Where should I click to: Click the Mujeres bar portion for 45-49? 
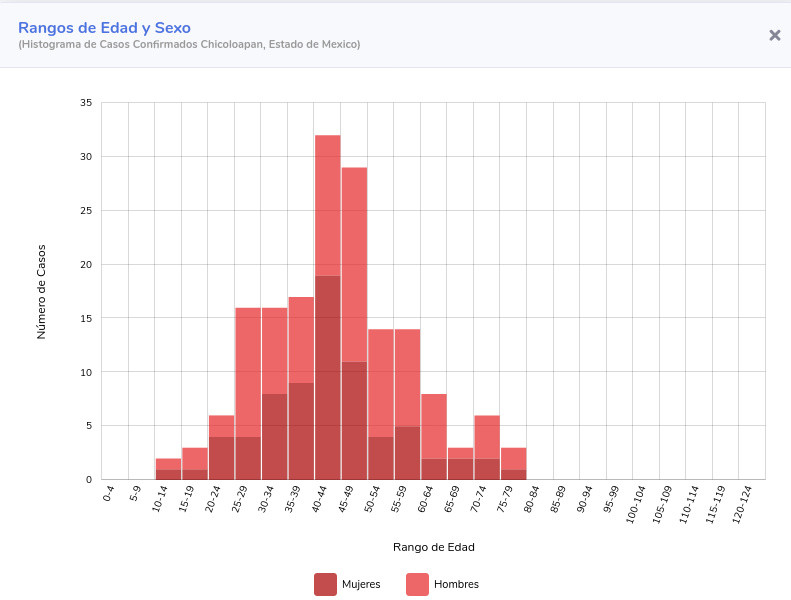tap(354, 420)
